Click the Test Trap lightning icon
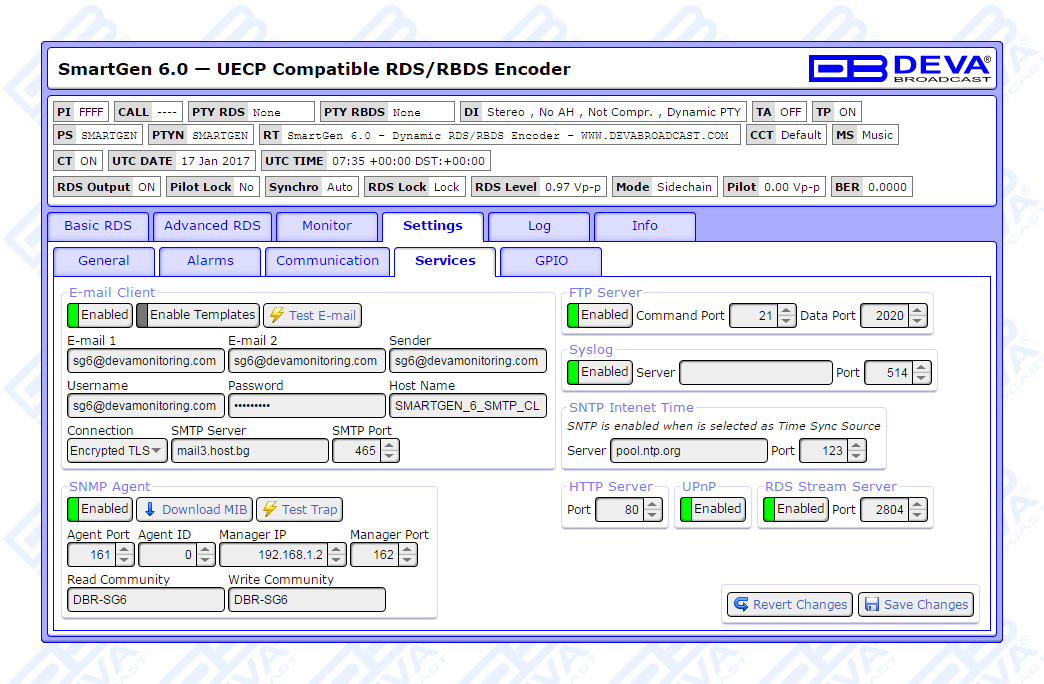 [x=269, y=509]
